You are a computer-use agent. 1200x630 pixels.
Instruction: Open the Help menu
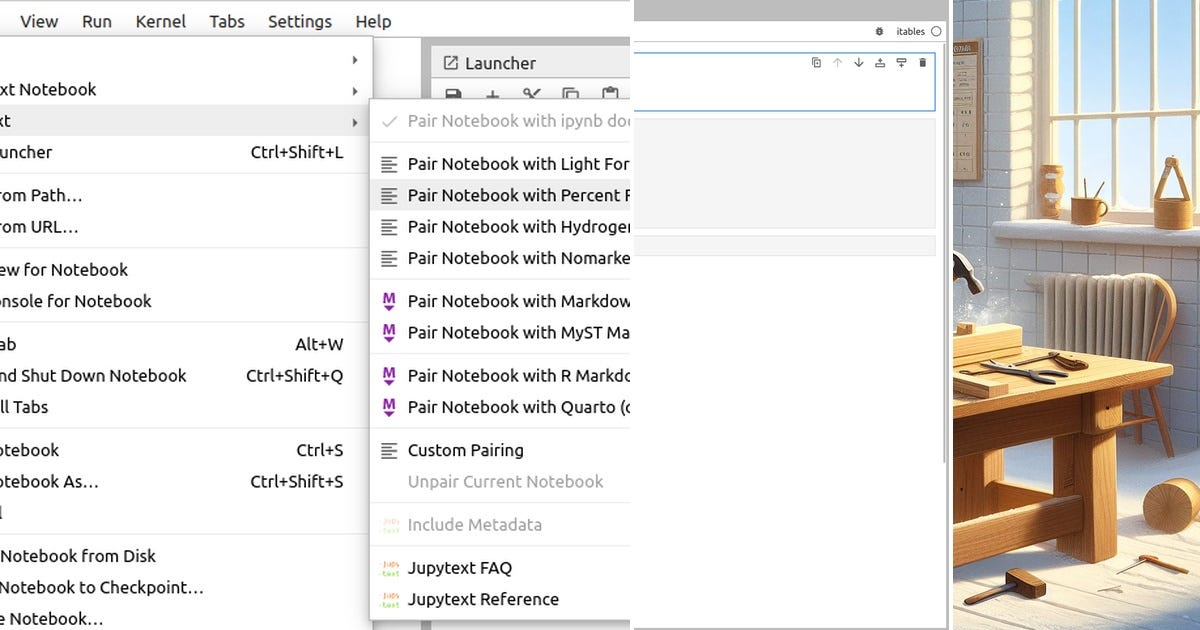[x=373, y=21]
